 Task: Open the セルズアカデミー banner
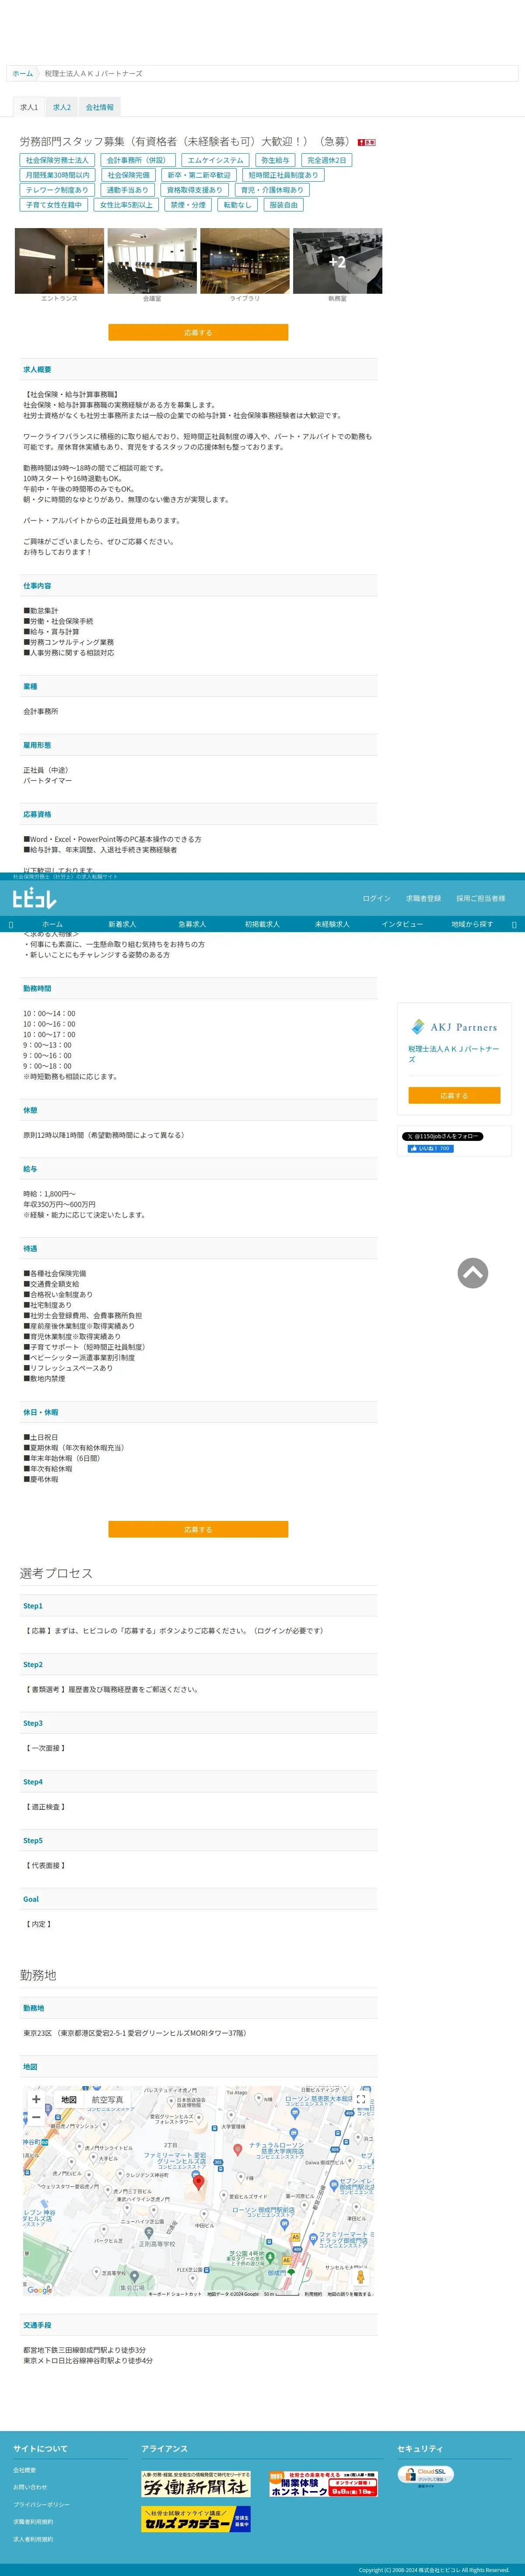pos(196,2518)
